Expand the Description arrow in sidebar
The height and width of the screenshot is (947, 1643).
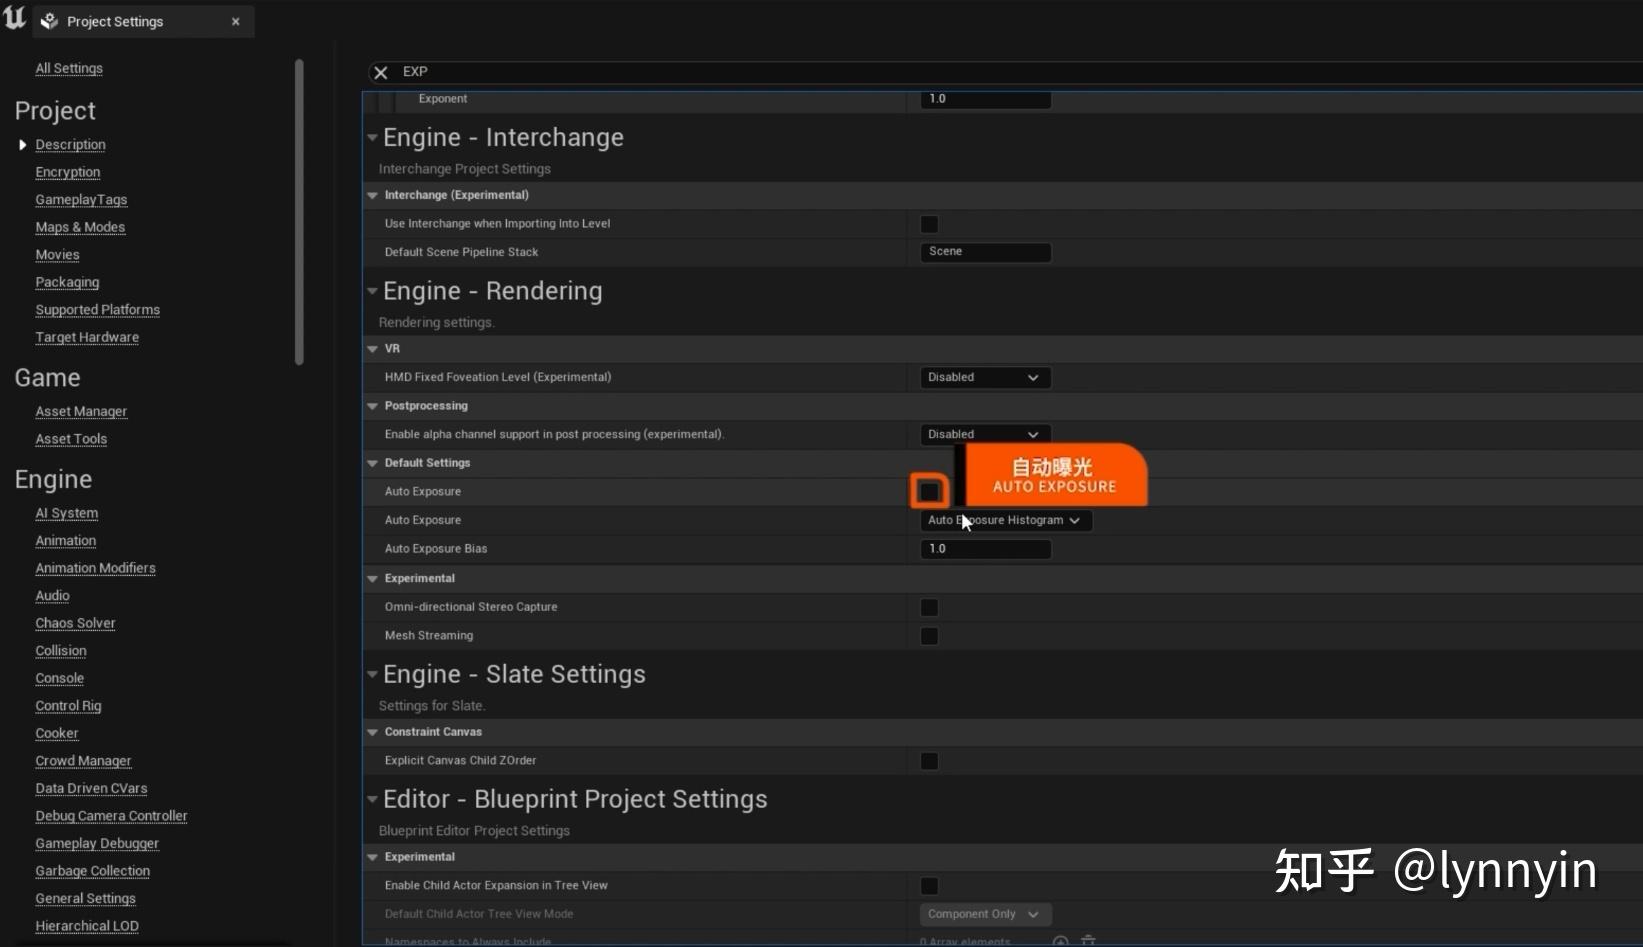22,145
